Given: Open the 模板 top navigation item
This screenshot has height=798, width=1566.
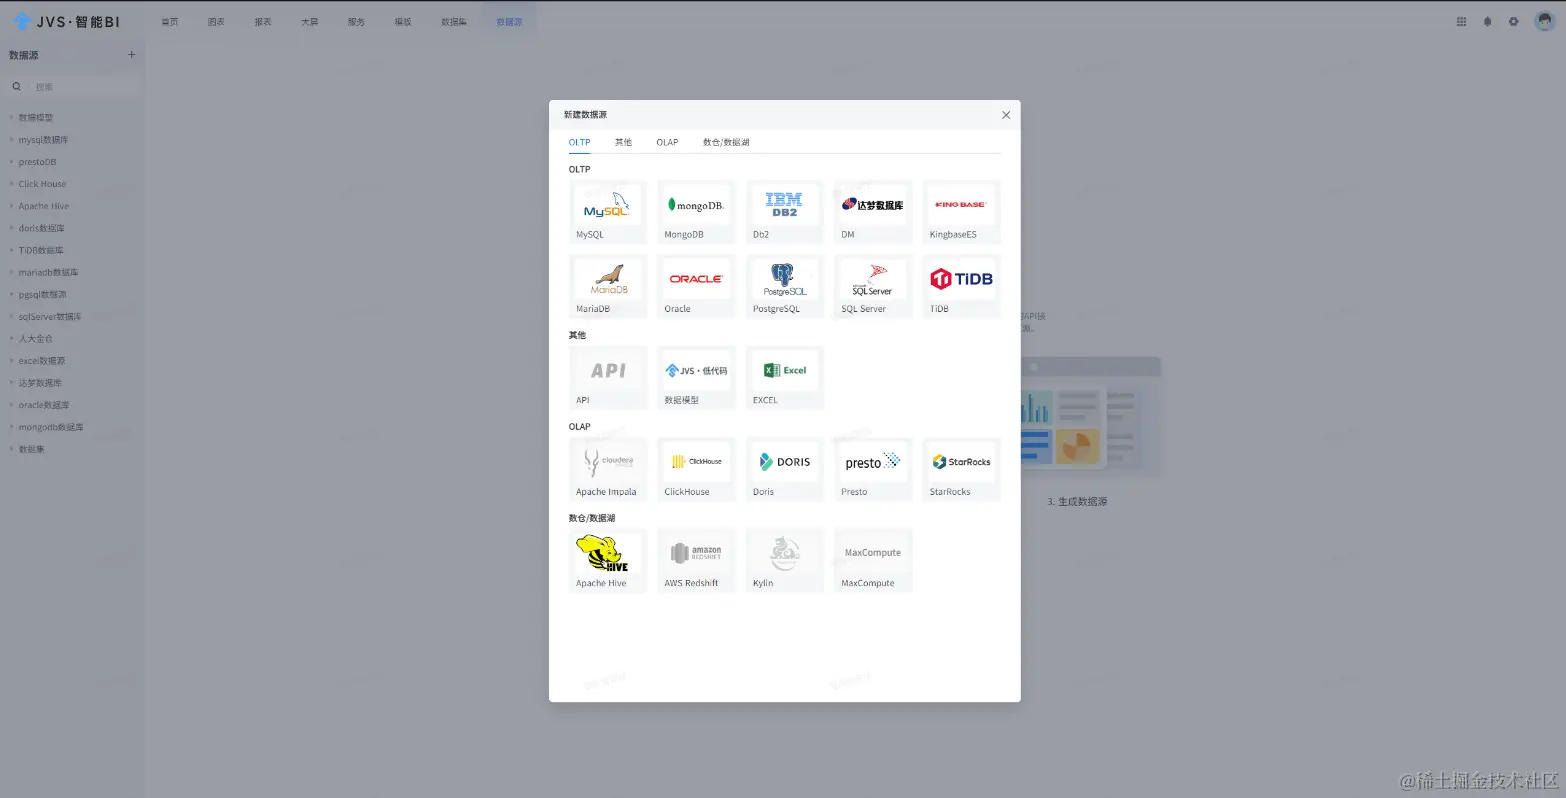Looking at the screenshot, I should (403, 22).
